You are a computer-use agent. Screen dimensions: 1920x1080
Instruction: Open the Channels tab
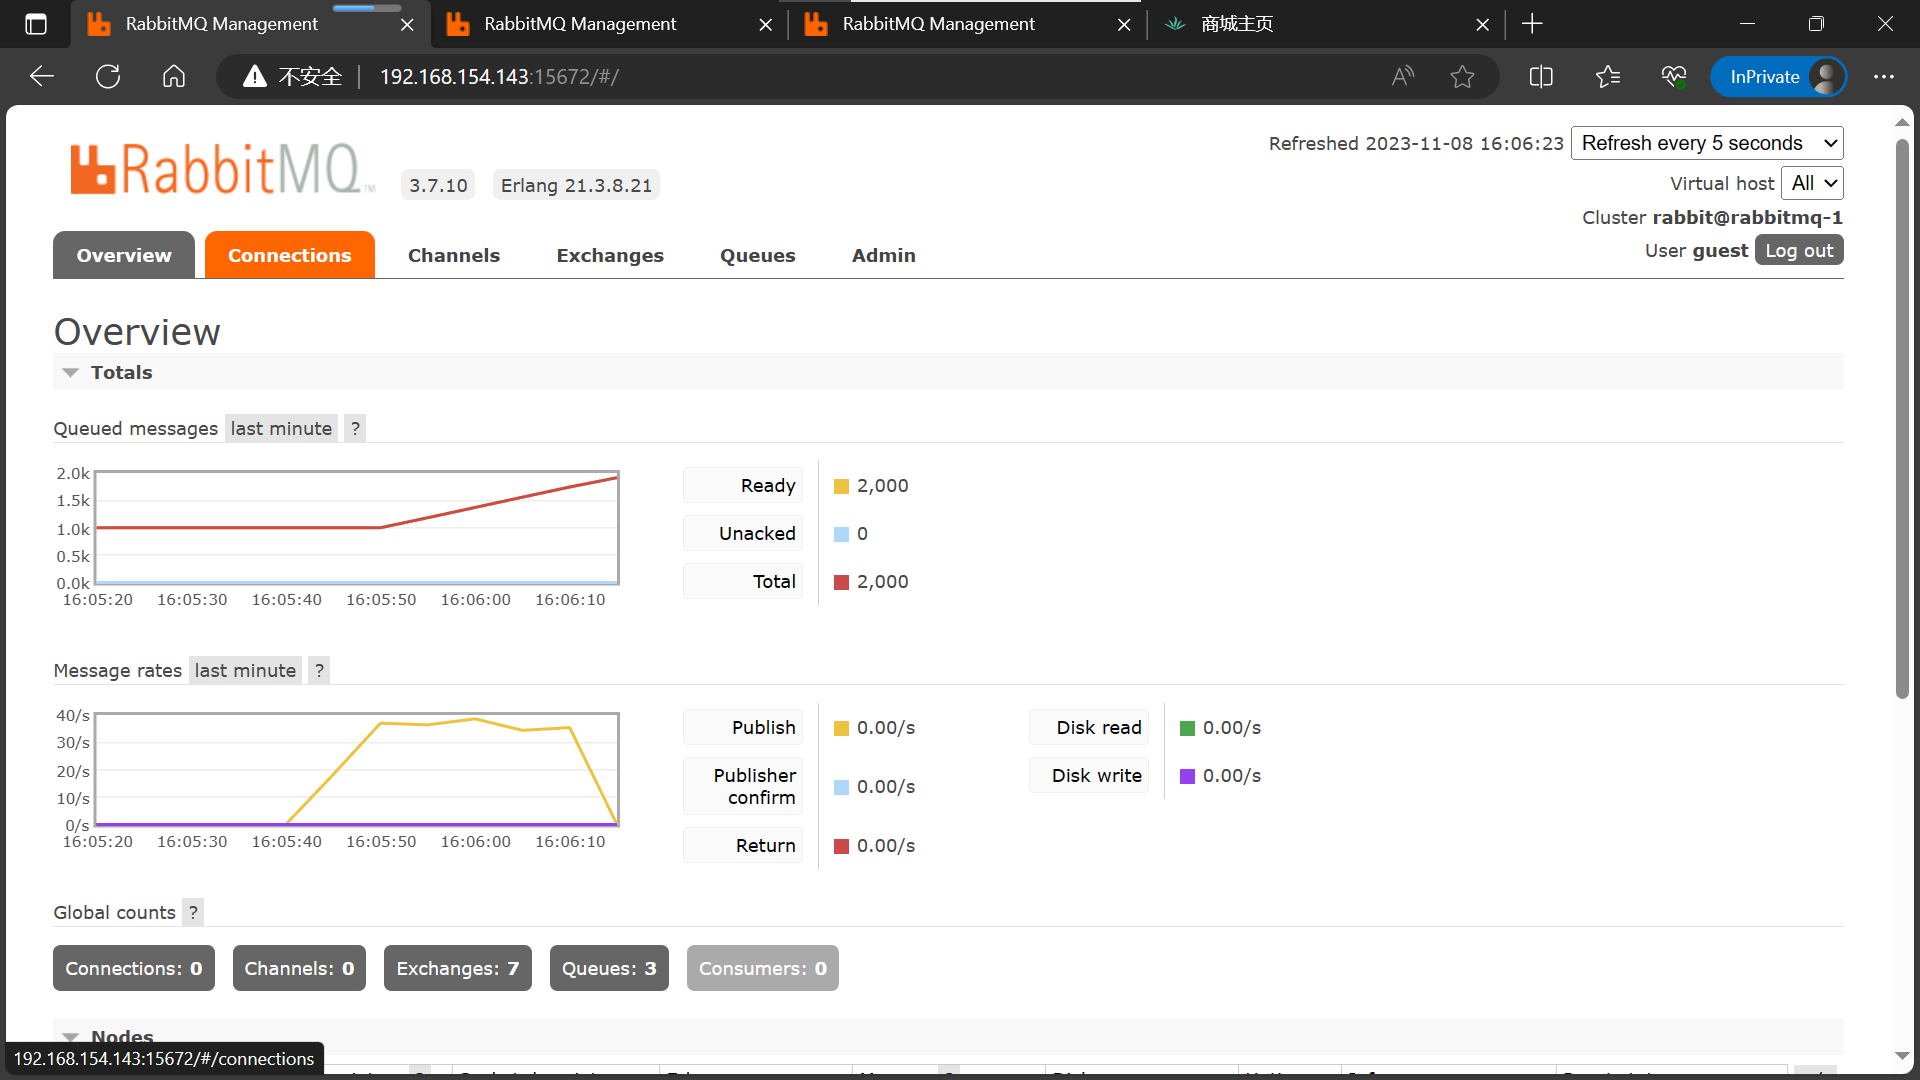(454, 255)
